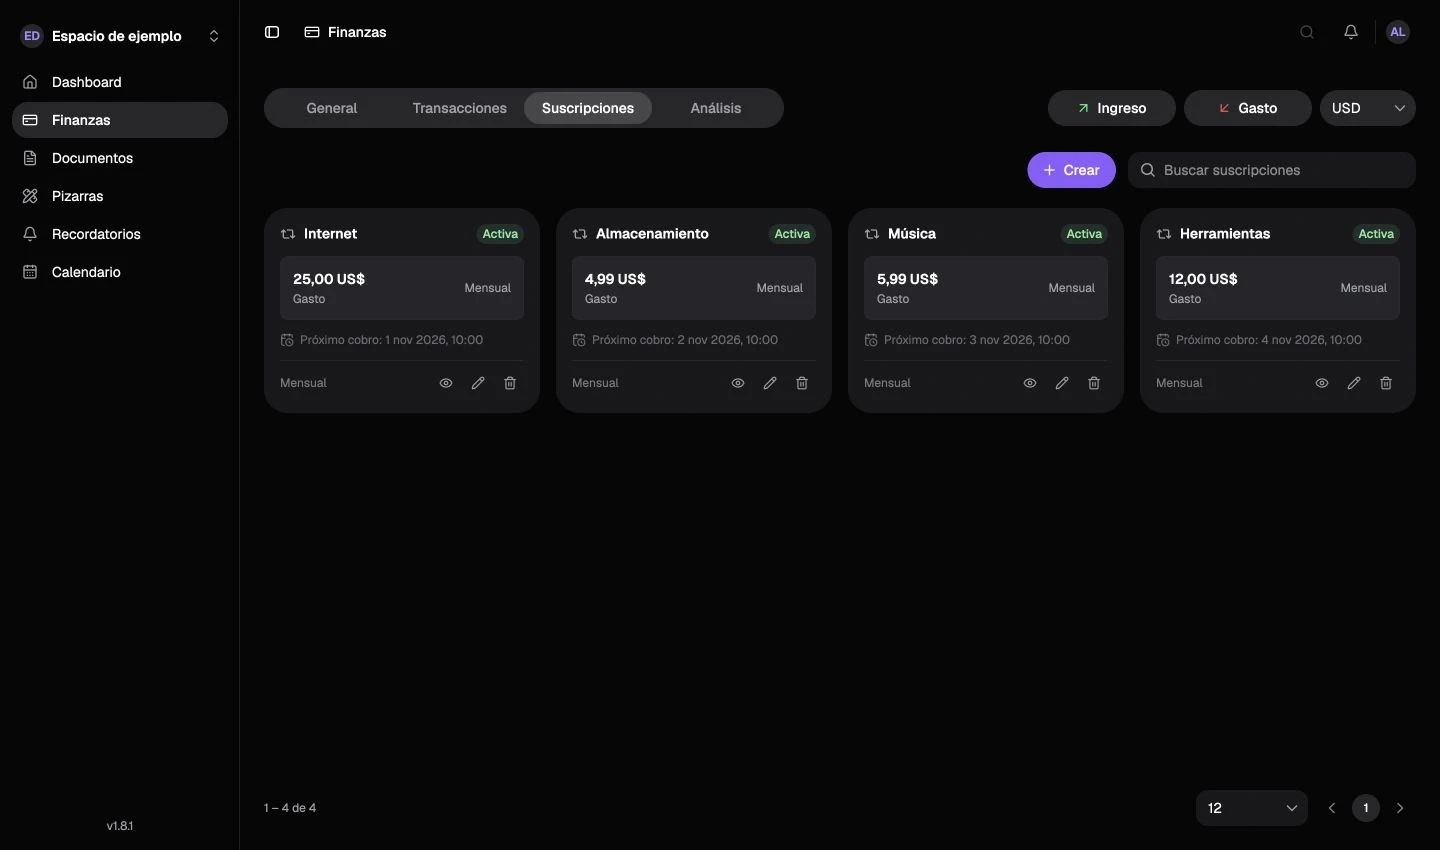Screen dimensions: 1440x850
Task: View the Herramientas subscription details
Action: point(1322,383)
